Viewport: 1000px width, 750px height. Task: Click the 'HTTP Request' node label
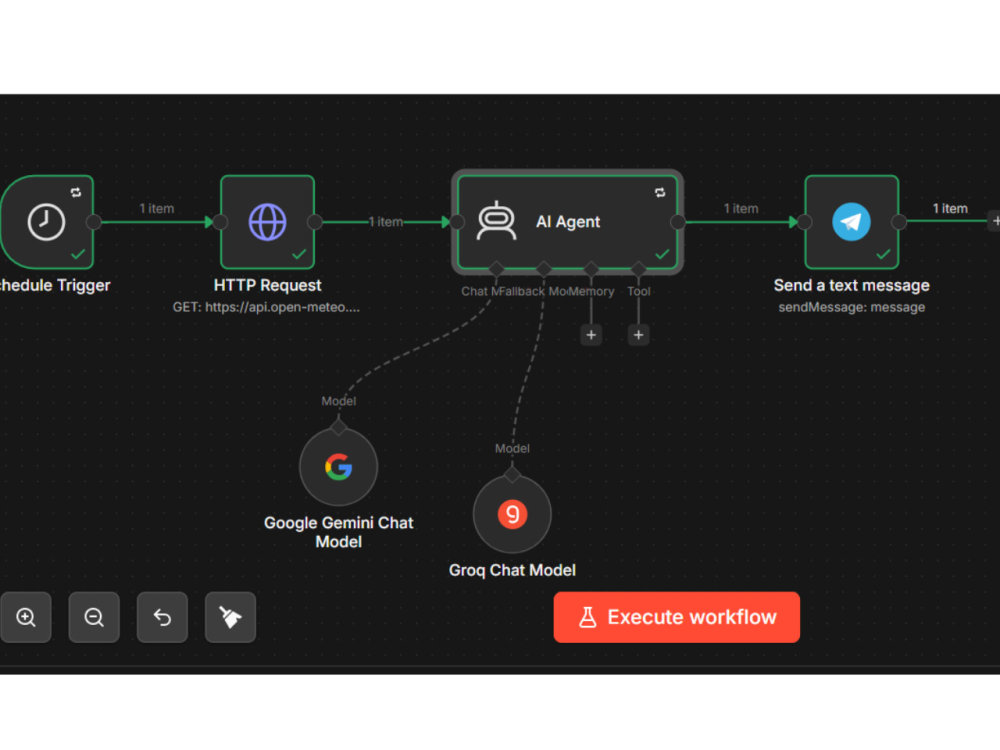(x=267, y=285)
